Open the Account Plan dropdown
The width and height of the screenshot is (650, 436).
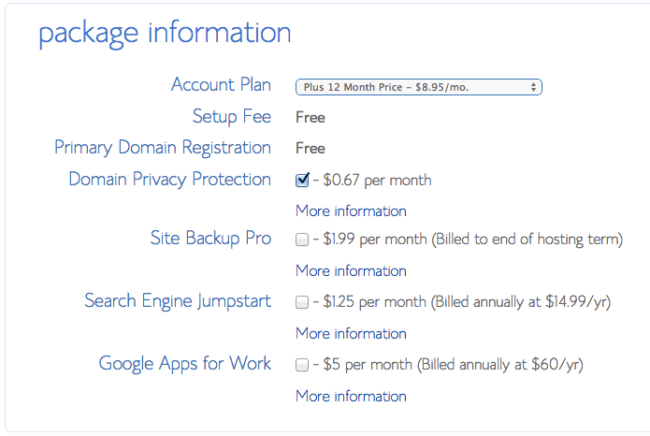(418, 87)
